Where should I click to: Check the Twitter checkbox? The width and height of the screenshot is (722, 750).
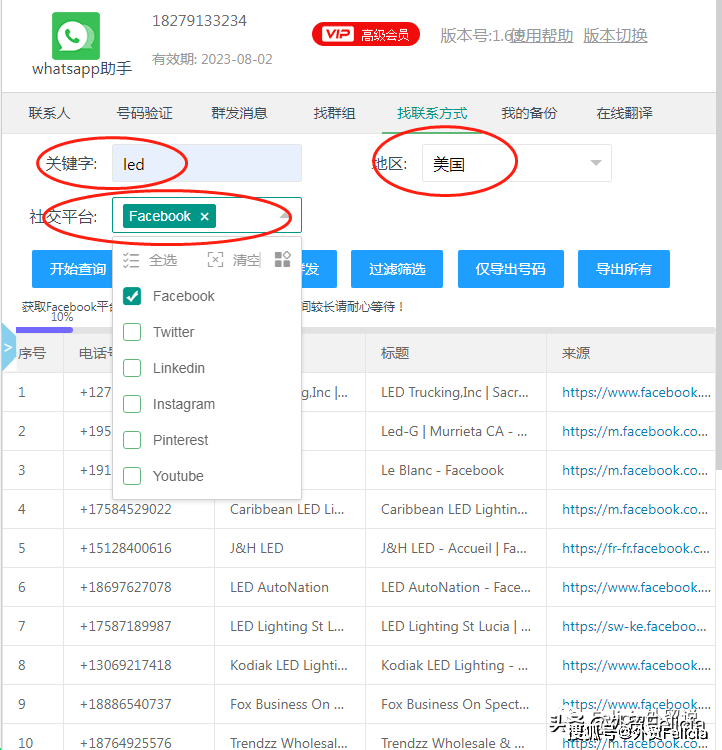(x=132, y=332)
